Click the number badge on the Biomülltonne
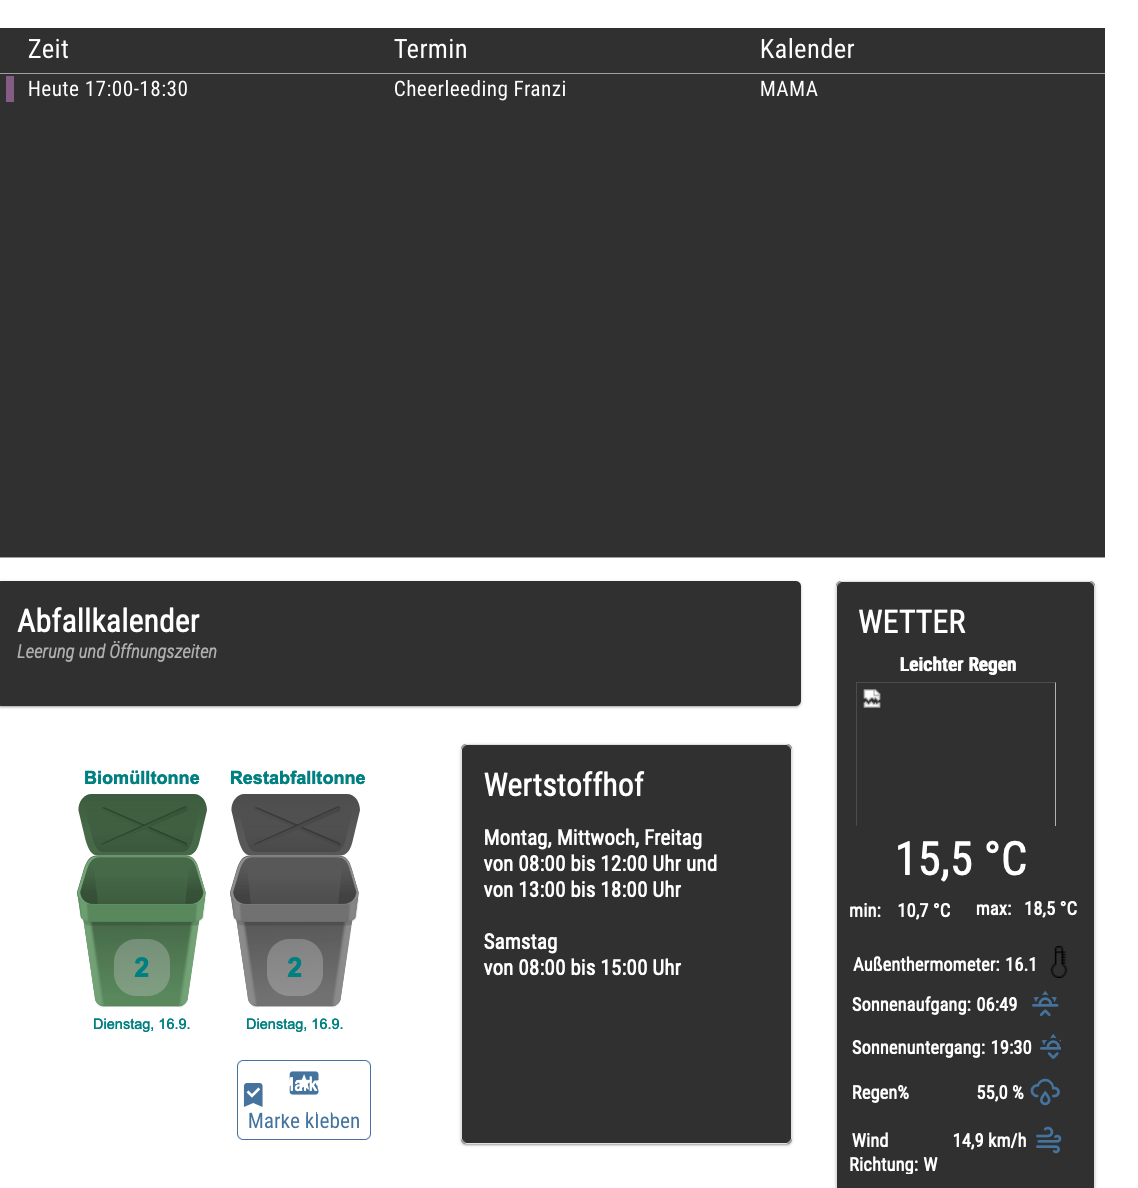The image size is (1138, 1188). tap(141, 967)
